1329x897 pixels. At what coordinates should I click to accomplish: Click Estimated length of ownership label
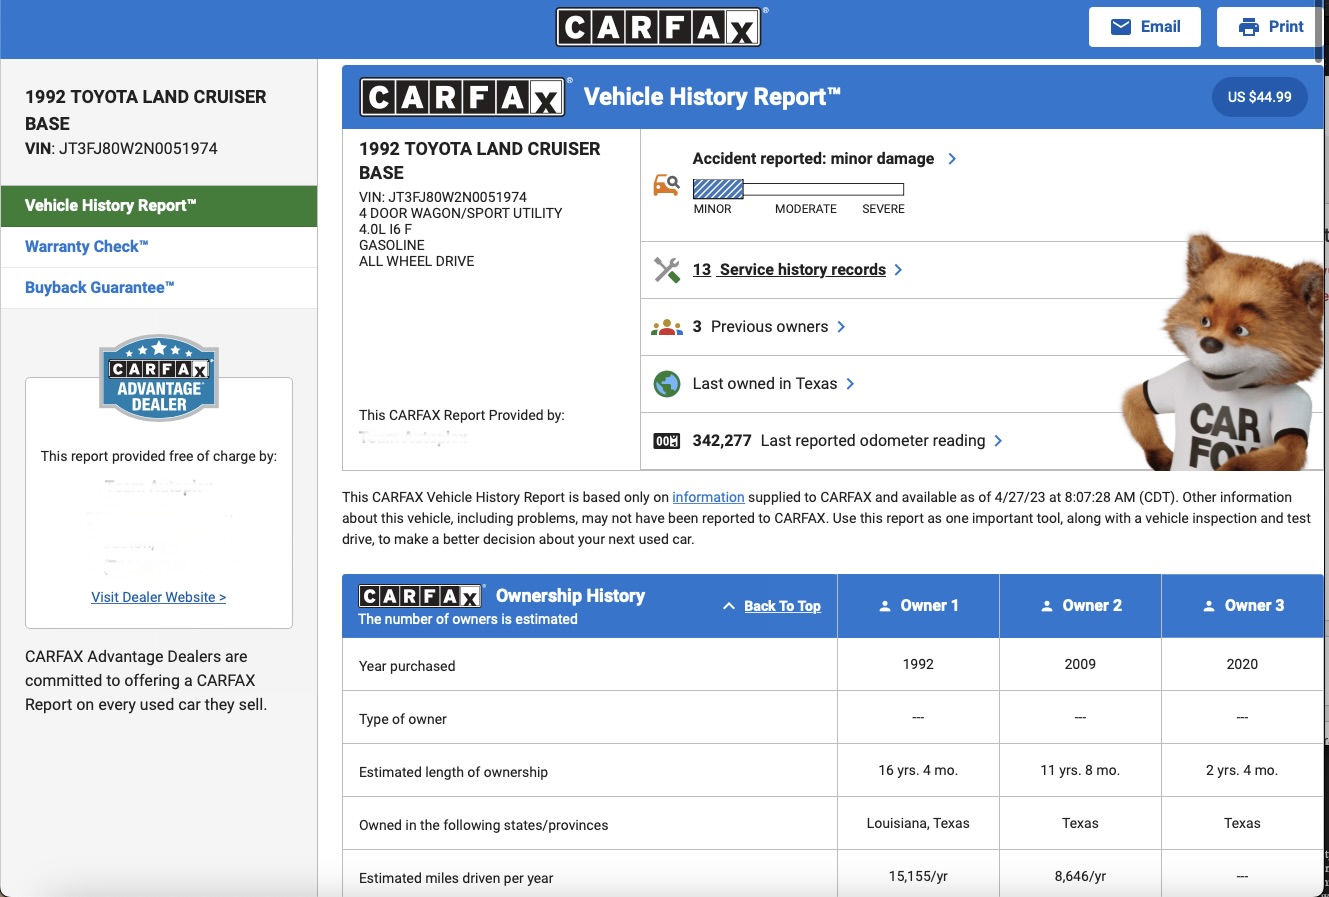pyautogui.click(x=453, y=772)
